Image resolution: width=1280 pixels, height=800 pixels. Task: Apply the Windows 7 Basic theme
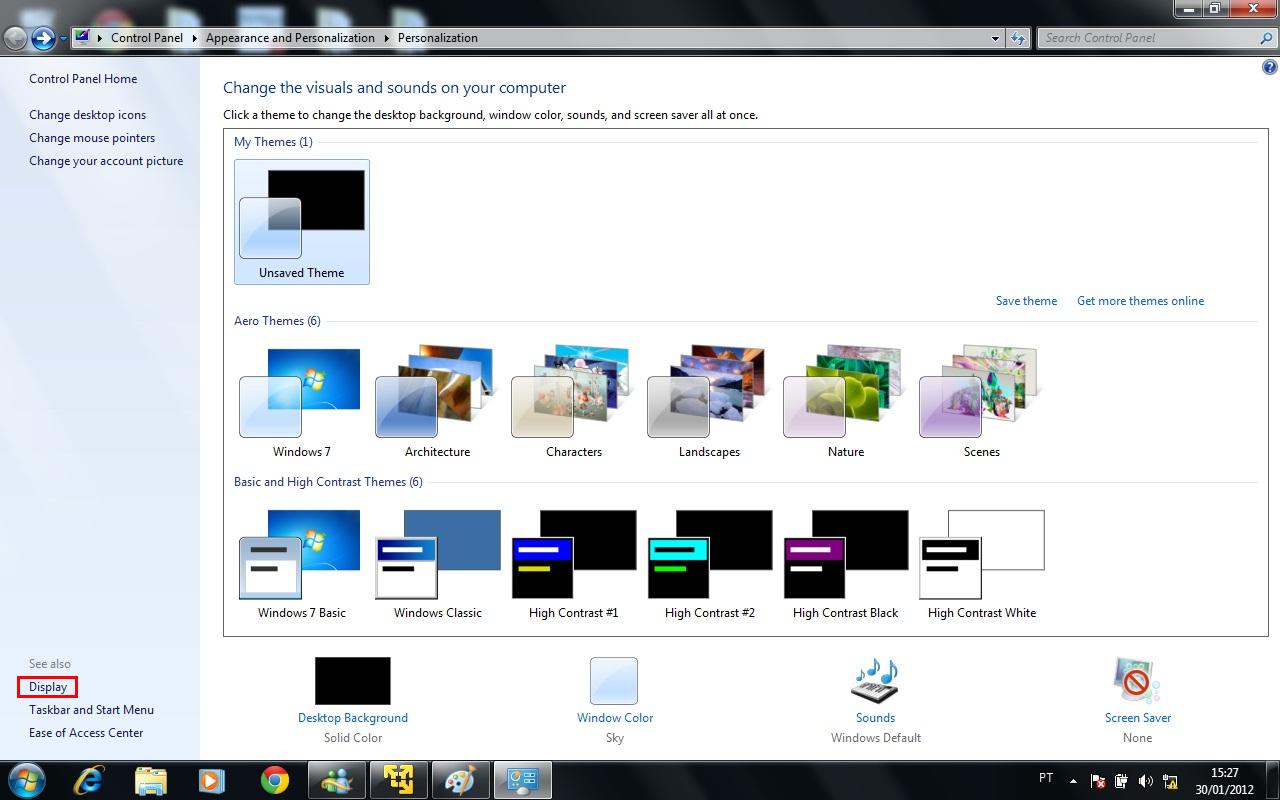pos(302,564)
